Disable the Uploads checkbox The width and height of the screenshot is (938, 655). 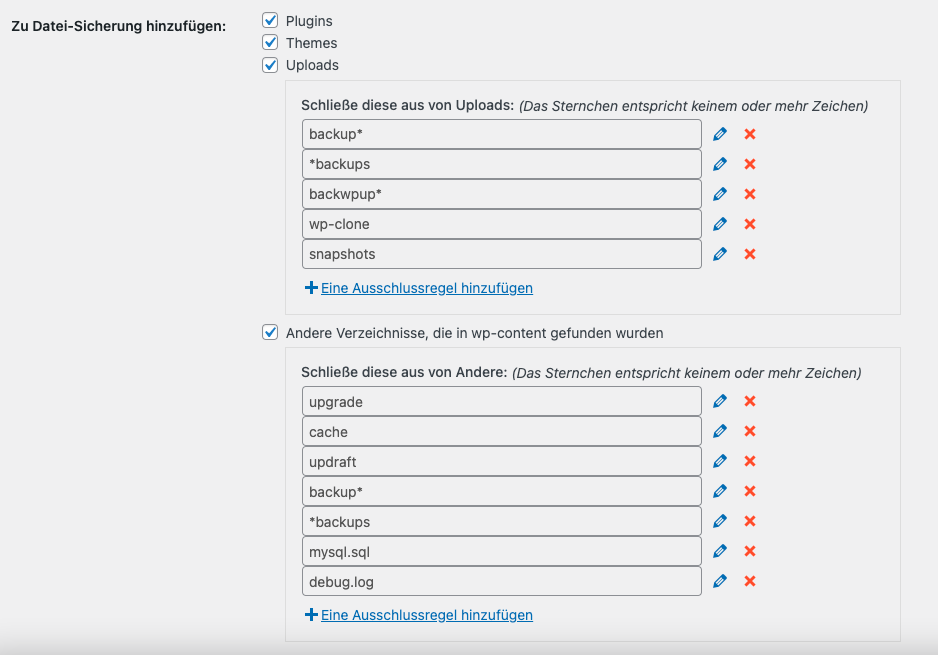pos(270,65)
